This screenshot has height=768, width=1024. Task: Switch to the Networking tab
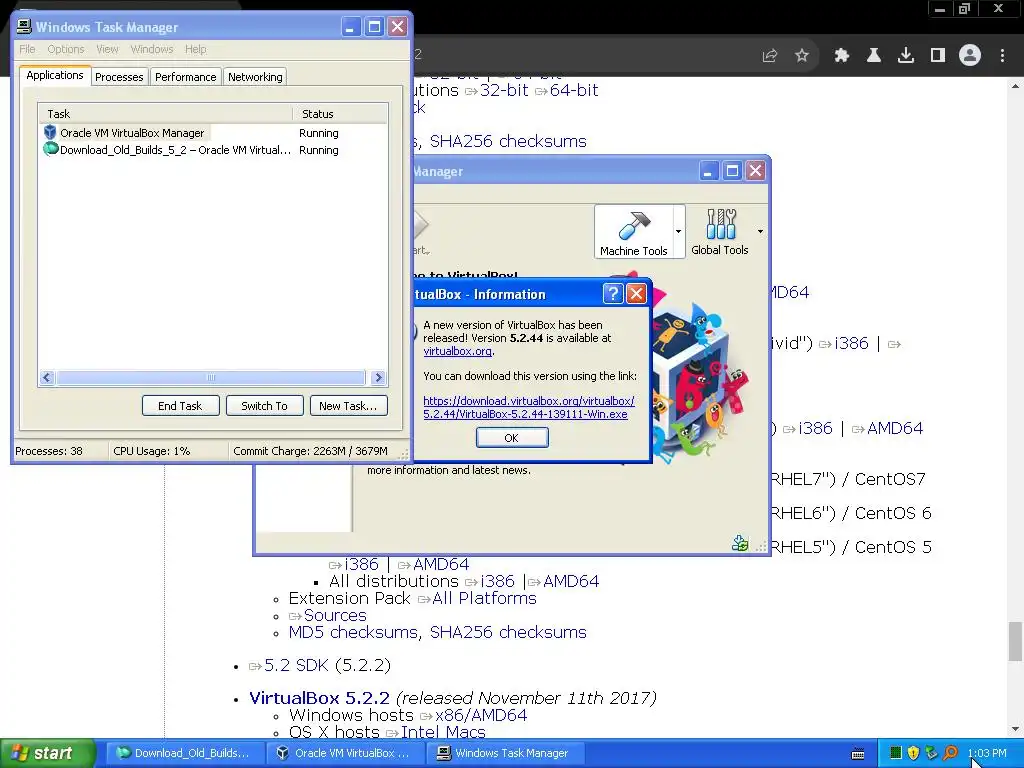[x=255, y=77]
